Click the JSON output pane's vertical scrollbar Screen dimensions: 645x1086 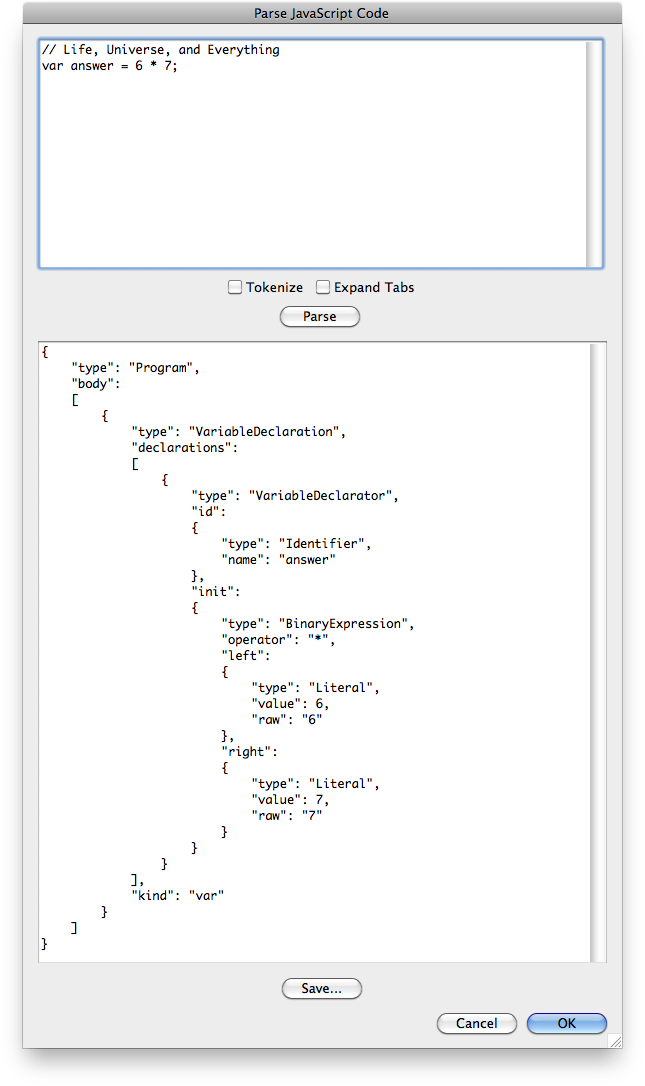click(x=598, y=650)
